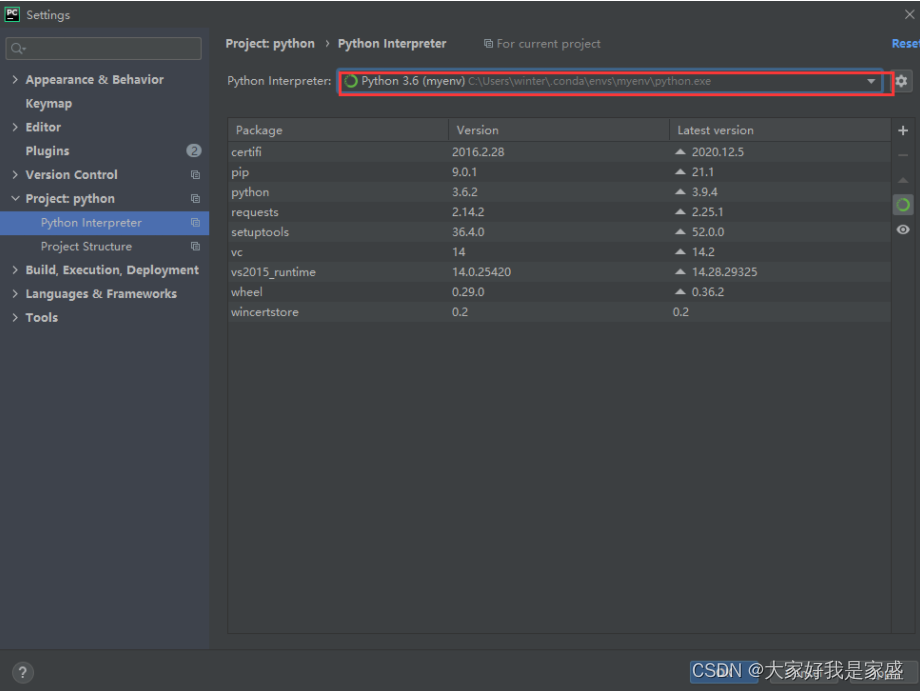Open the Tools settings label
This screenshot has width=920, height=691.
pos(42,317)
